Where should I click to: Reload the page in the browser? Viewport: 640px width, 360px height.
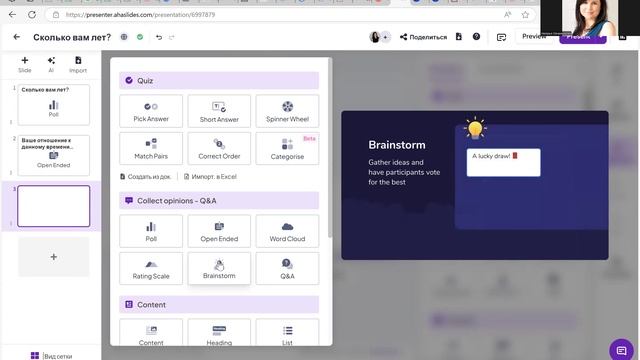[x=32, y=15]
